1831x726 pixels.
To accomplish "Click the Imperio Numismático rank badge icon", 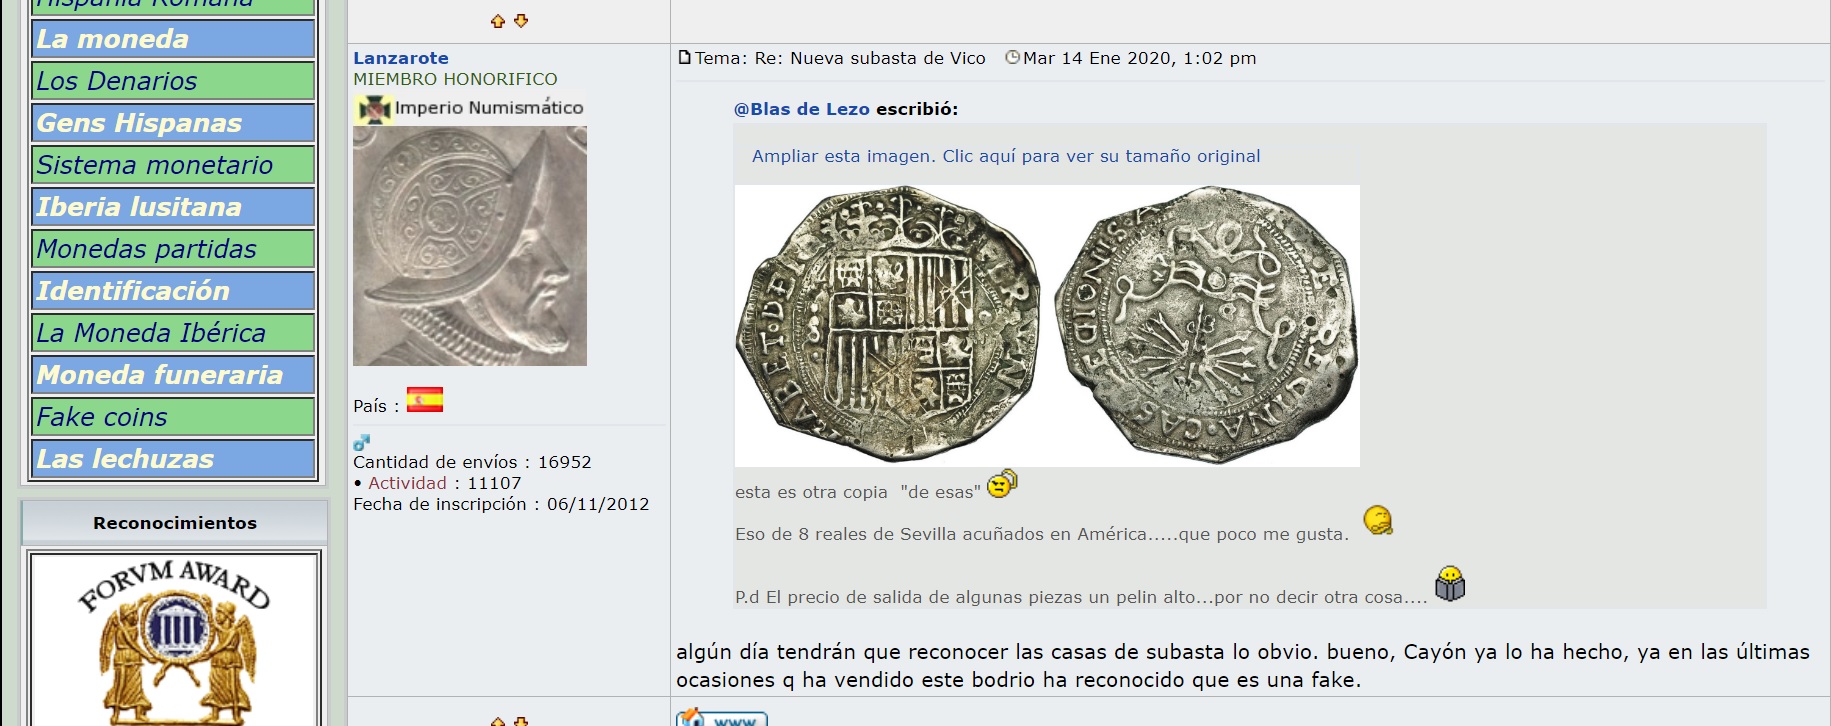I will [x=374, y=109].
